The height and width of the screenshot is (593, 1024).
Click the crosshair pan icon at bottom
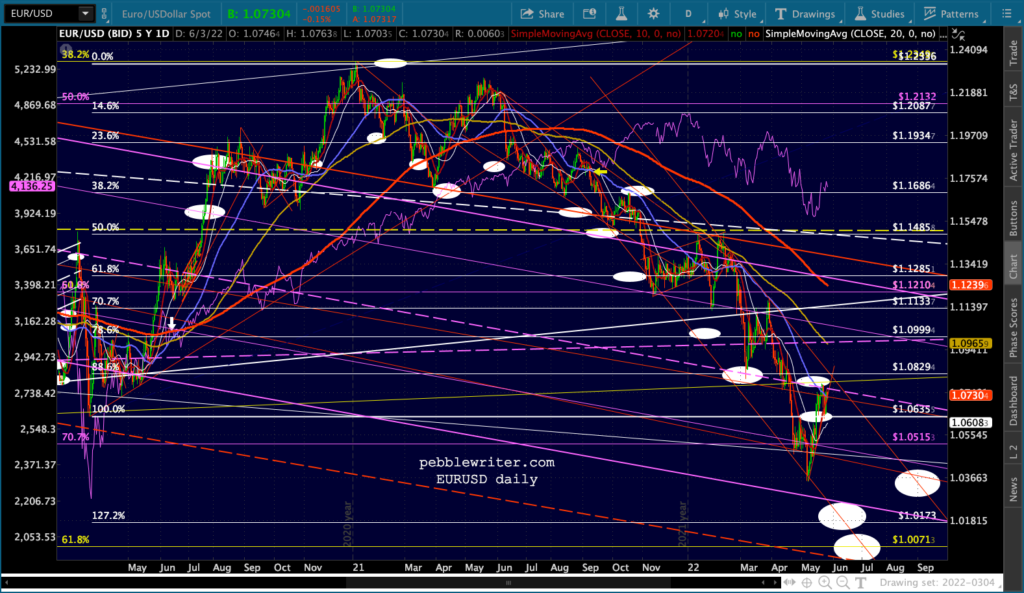[807, 583]
